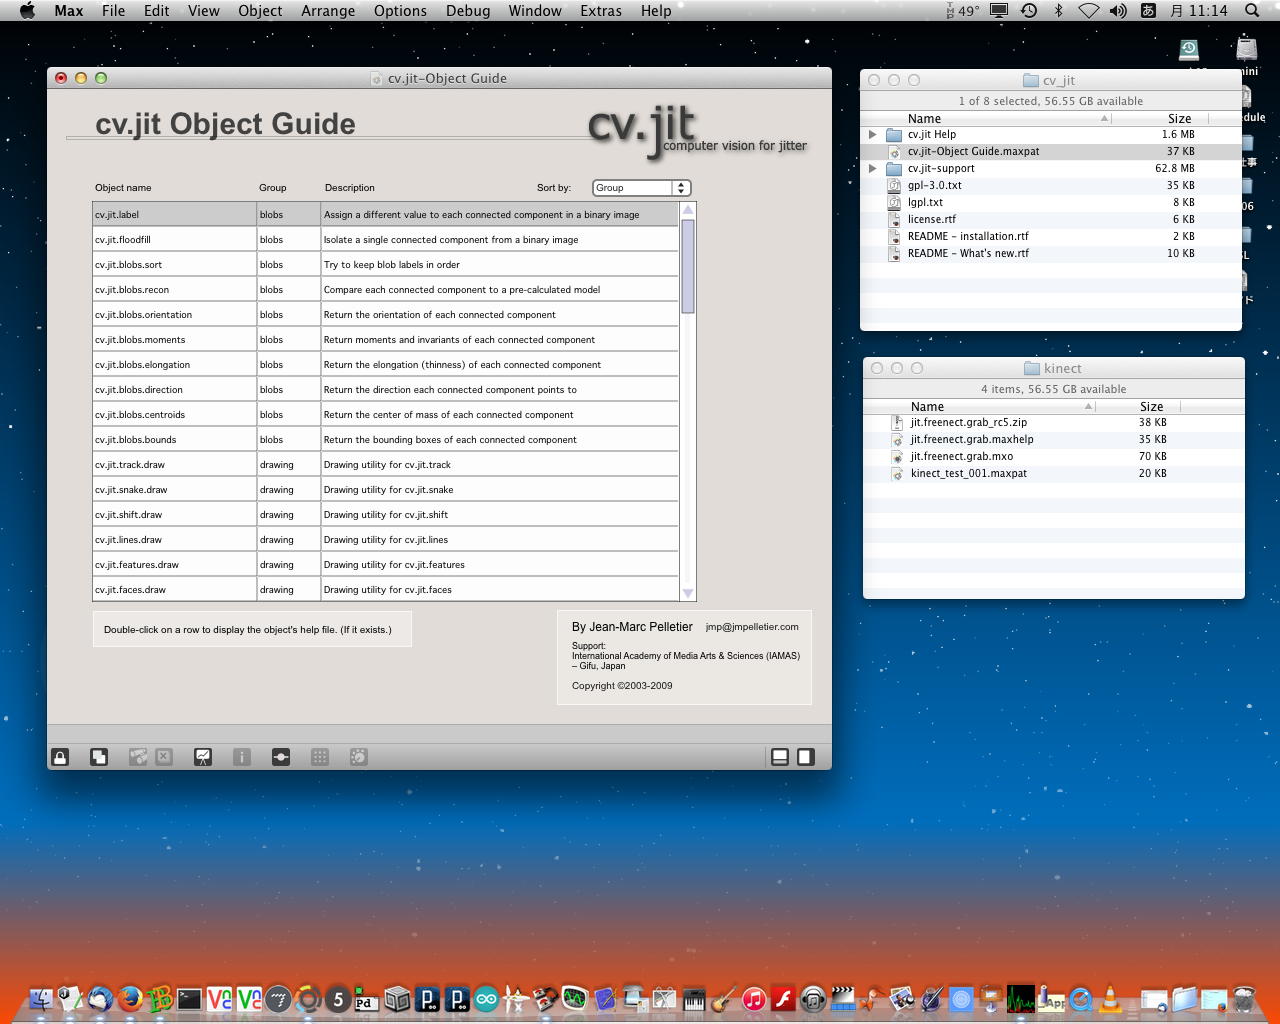Click the show grid icon
This screenshot has height=1024, width=1280.
coord(320,757)
